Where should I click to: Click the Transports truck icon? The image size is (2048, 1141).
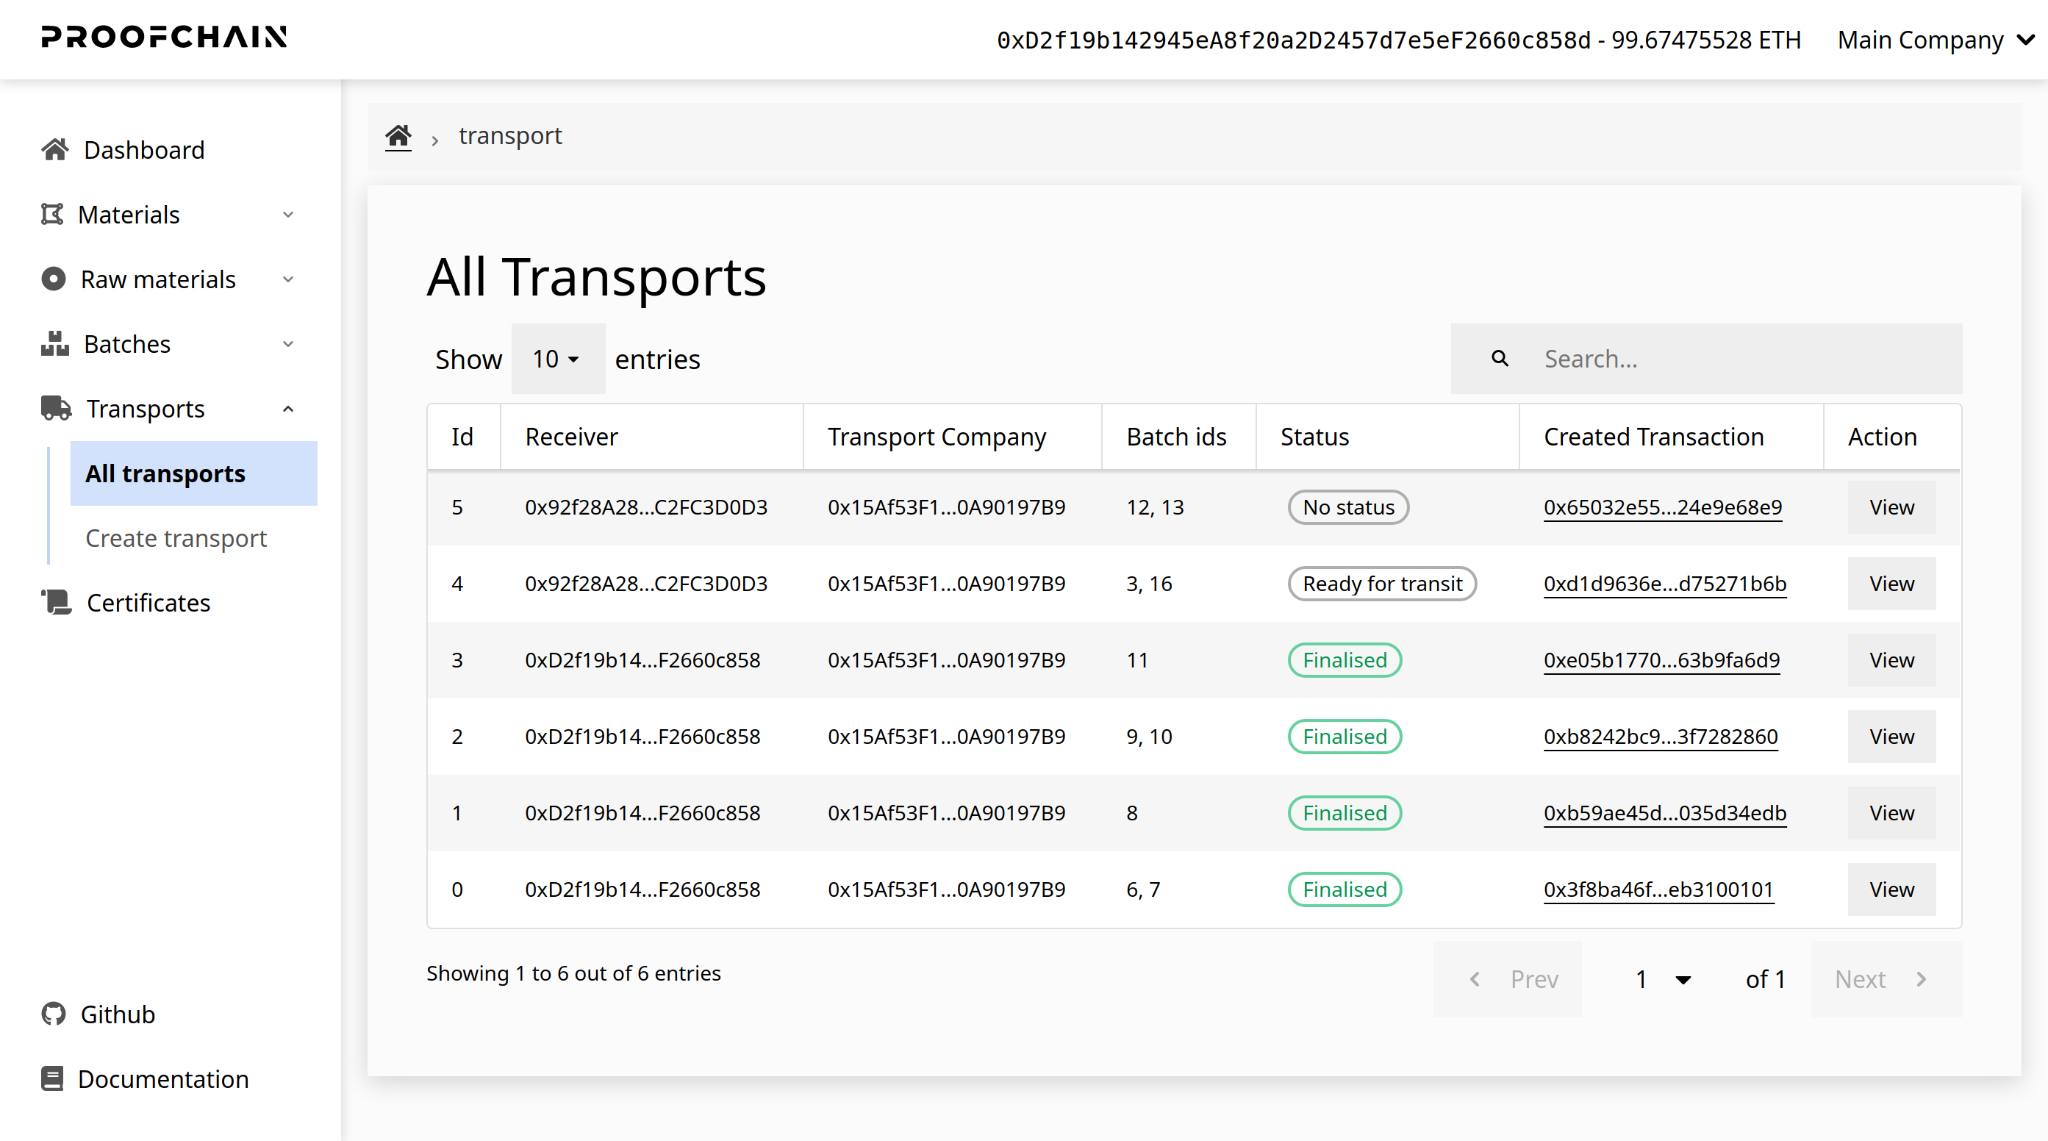point(56,408)
